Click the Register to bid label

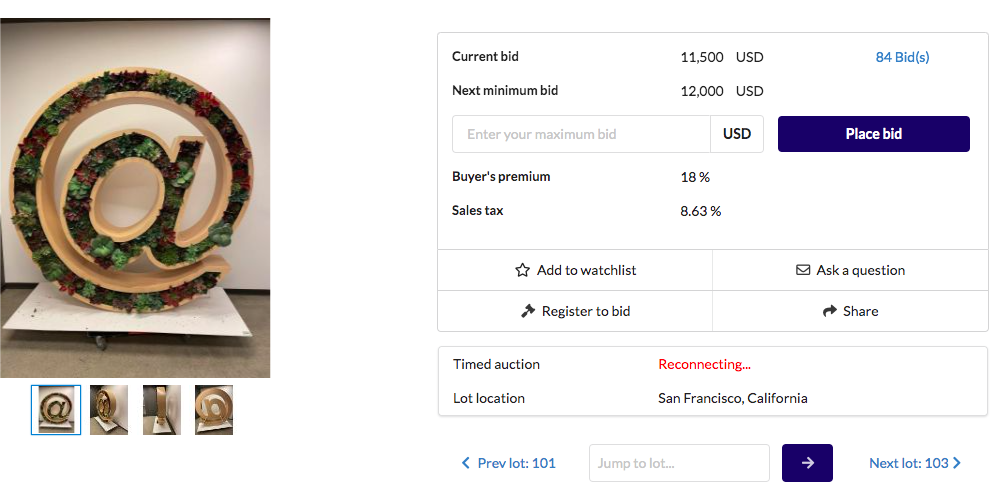tap(586, 311)
